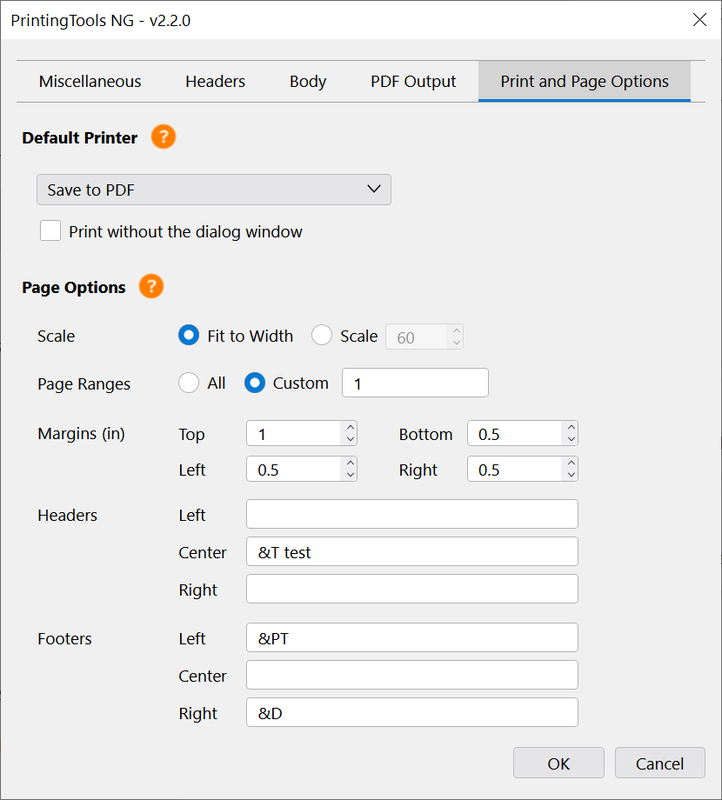Open the PDF Output tab
Screen dimensions: 722x800
413,82
